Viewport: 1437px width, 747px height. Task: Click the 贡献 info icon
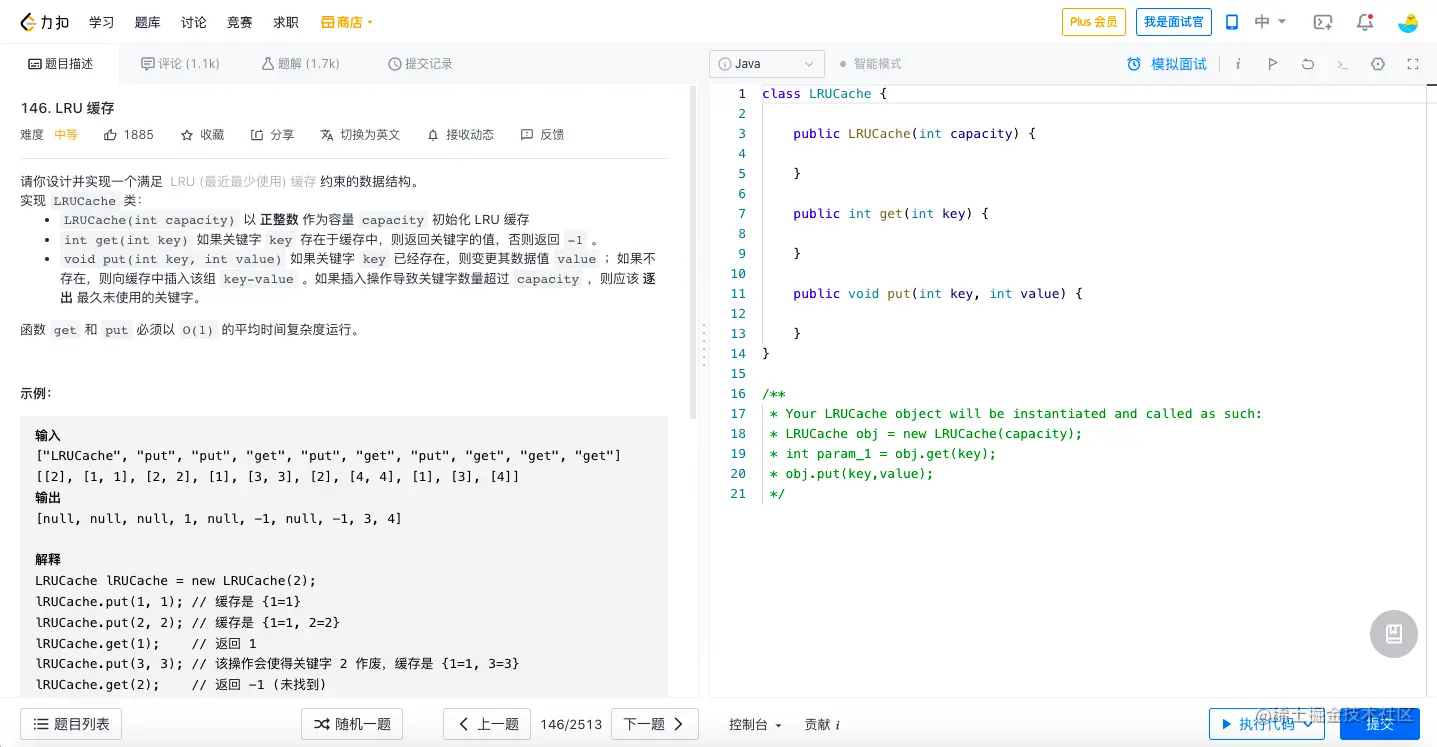[838, 725]
